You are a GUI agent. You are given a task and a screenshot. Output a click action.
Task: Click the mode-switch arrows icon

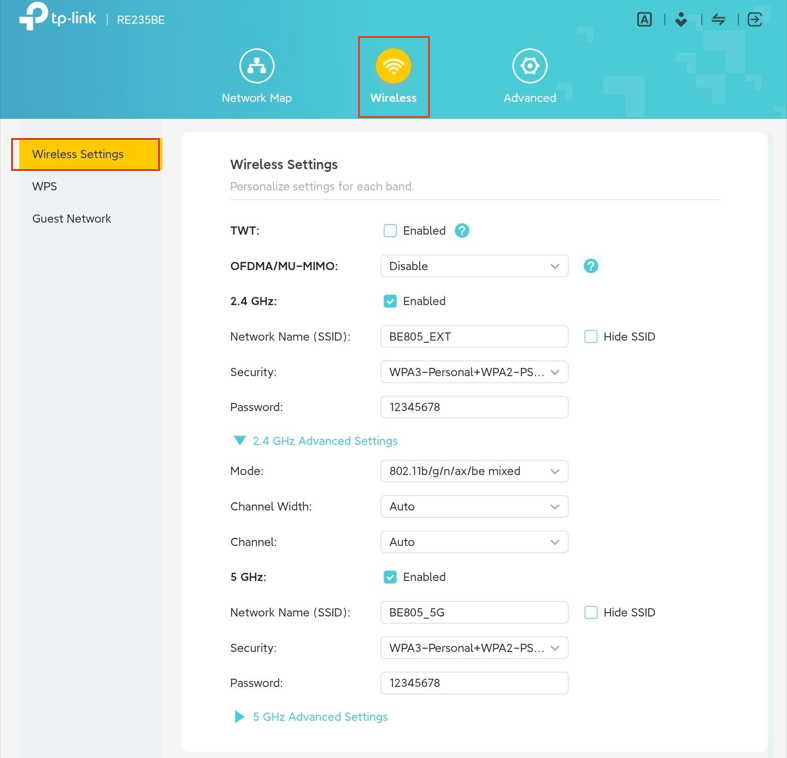(x=718, y=20)
